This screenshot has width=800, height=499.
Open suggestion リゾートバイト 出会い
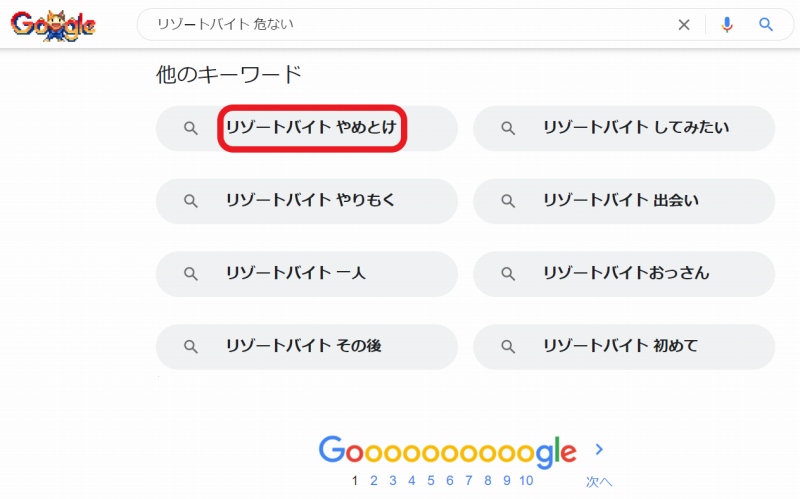pos(624,201)
